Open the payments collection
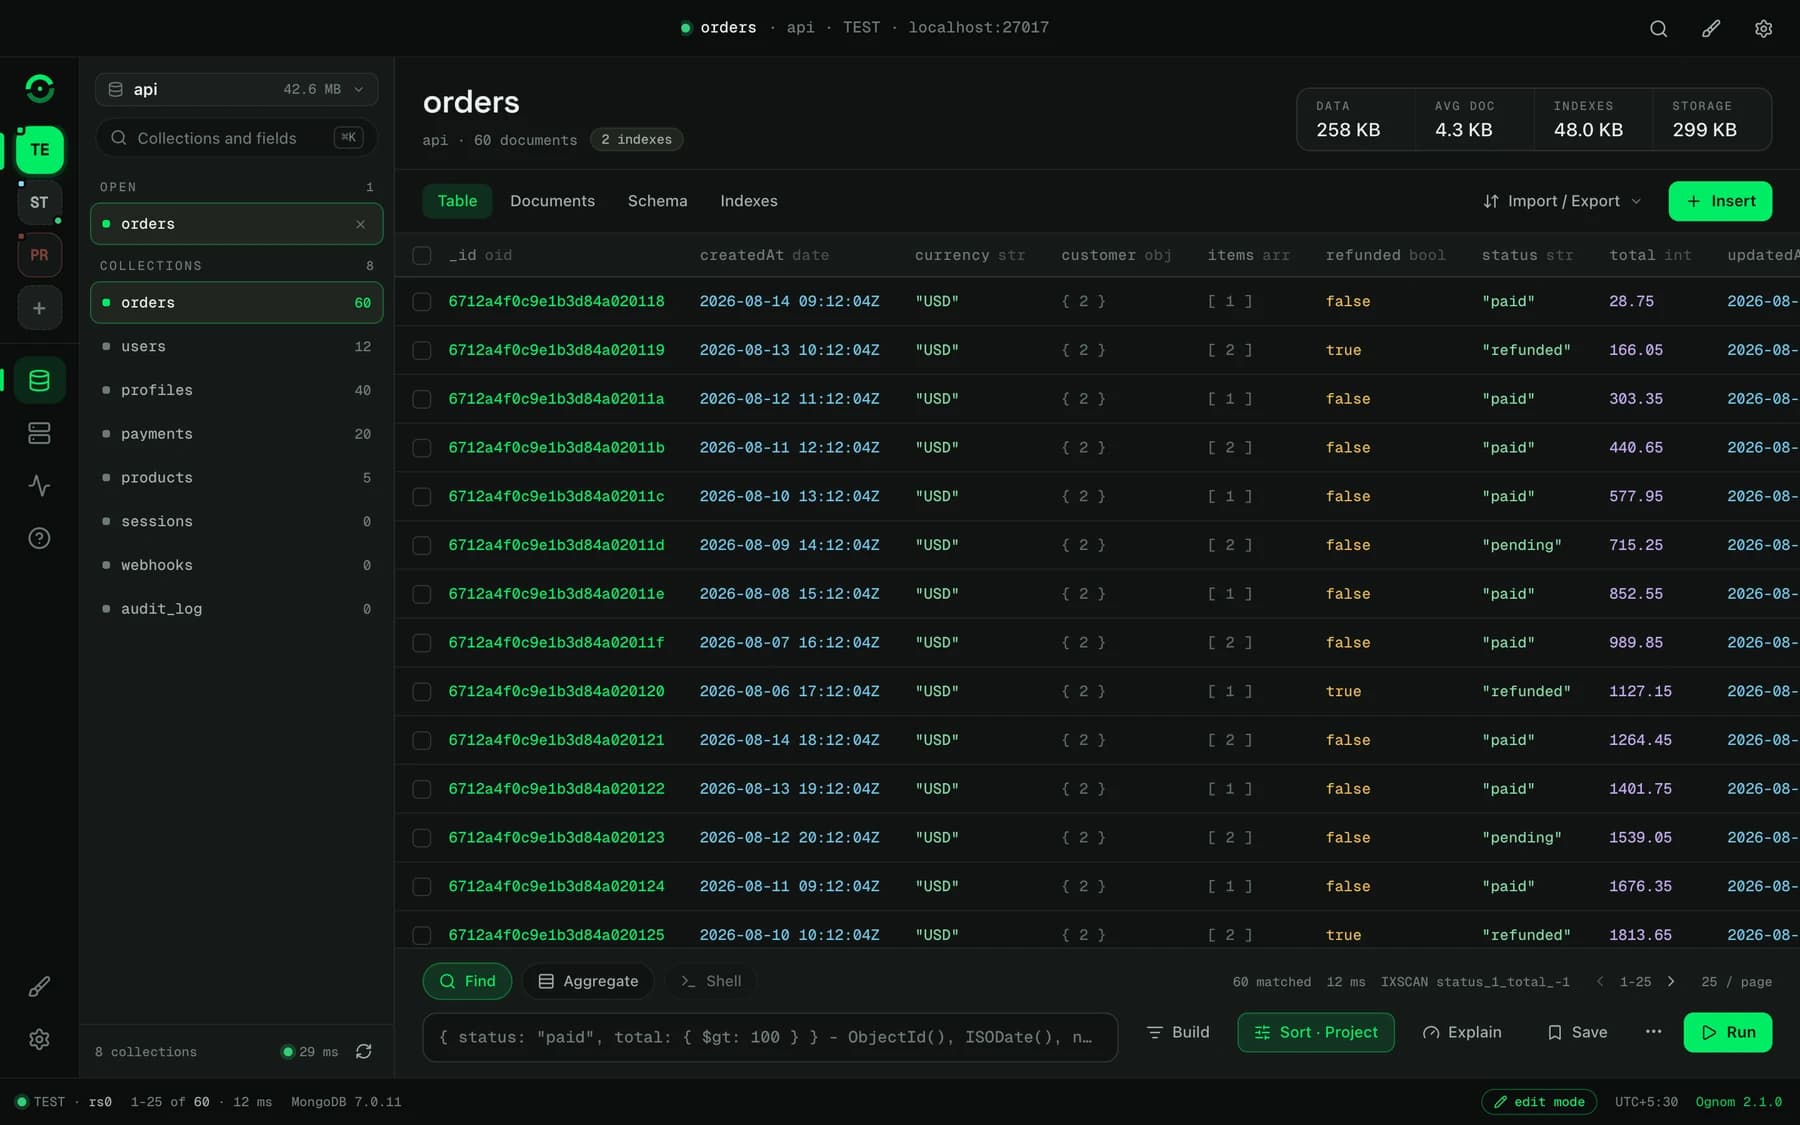 237,434
